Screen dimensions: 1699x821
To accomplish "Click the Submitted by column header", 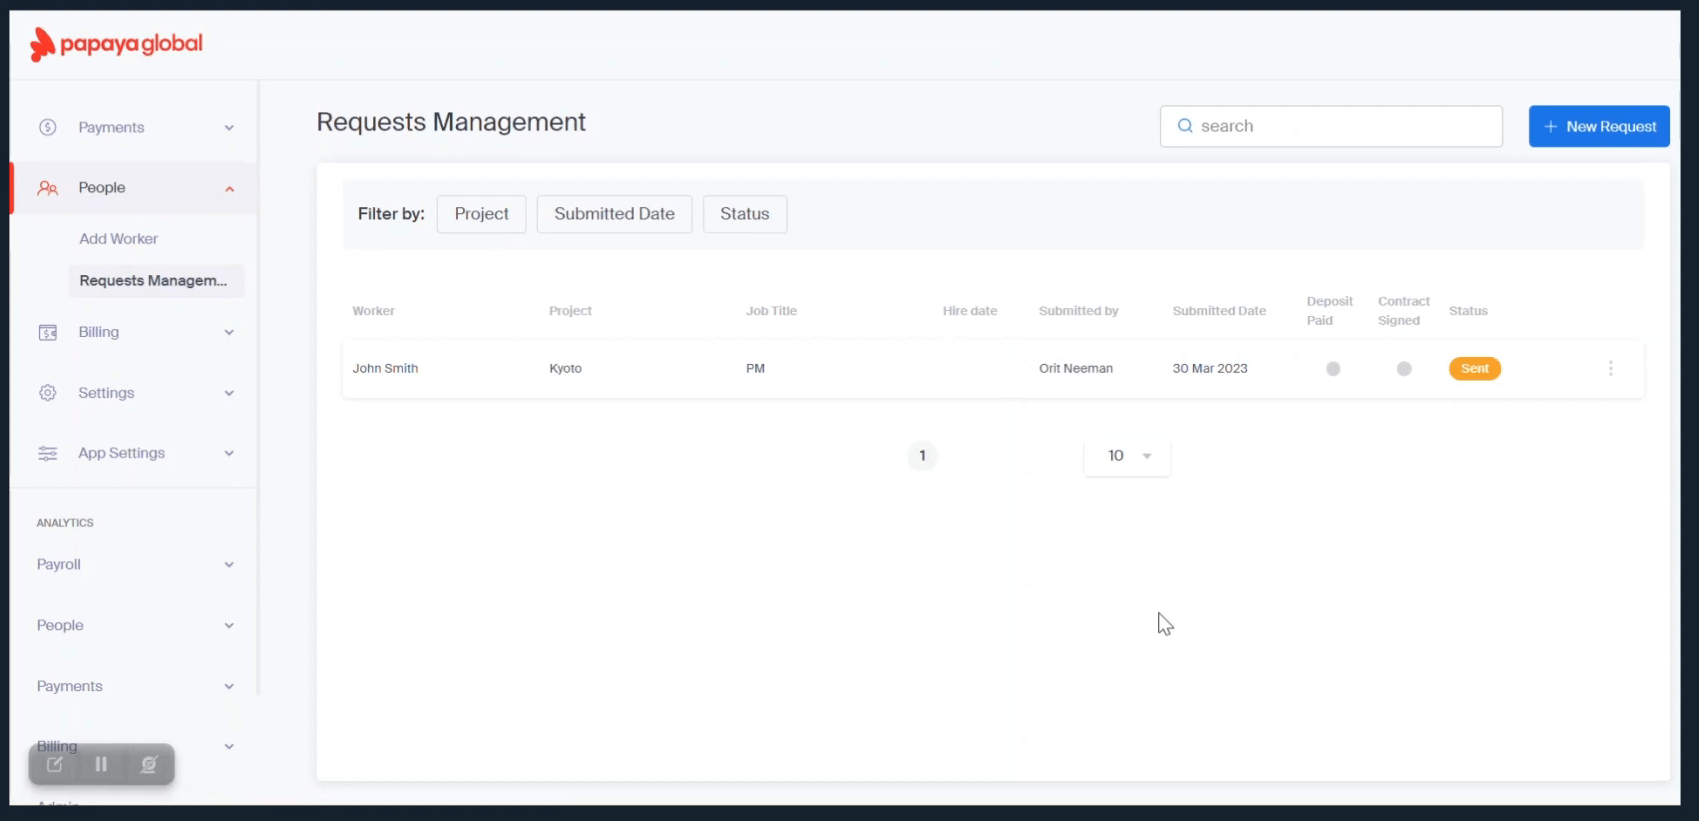I will pyautogui.click(x=1078, y=311).
